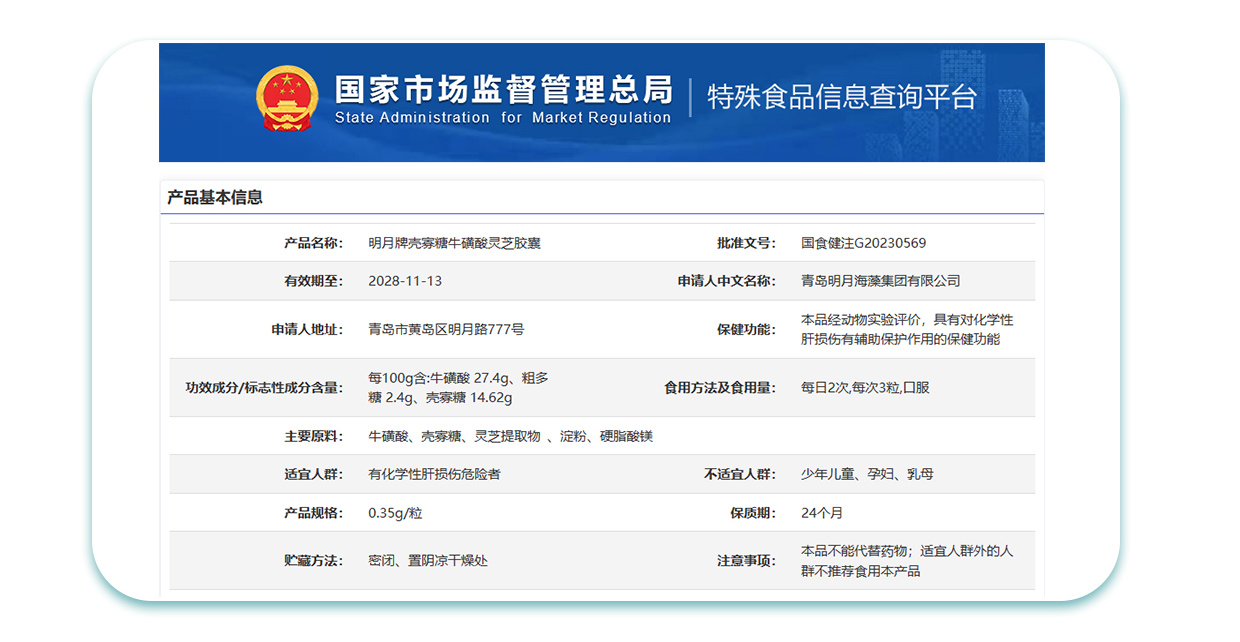Click shelf life value 24个月
Screen dimensions: 1240x642
822,513
